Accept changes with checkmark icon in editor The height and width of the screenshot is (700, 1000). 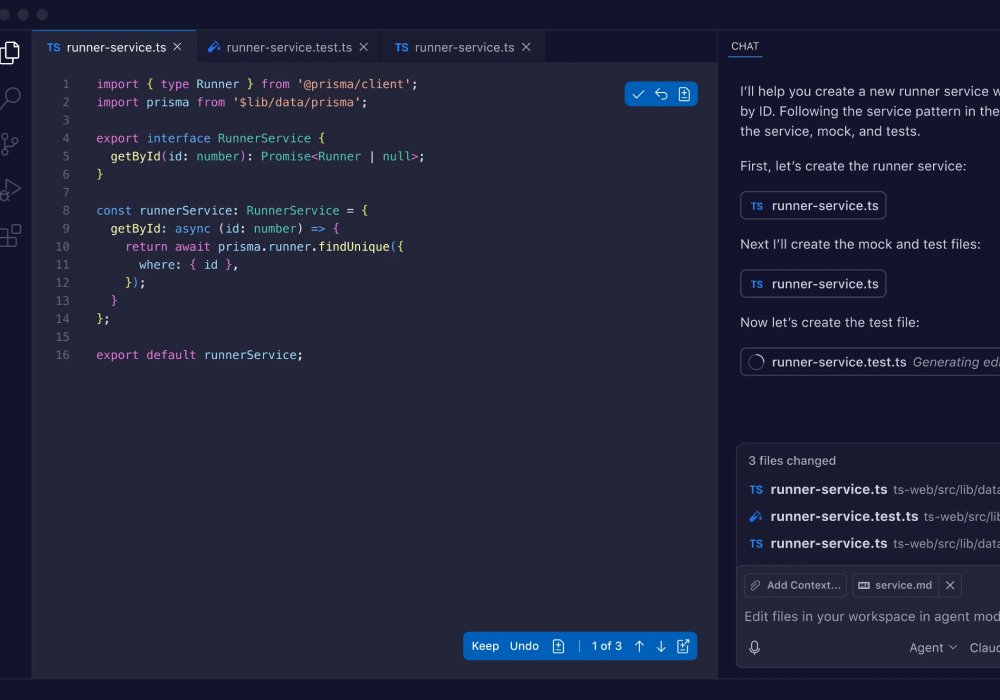tap(638, 94)
